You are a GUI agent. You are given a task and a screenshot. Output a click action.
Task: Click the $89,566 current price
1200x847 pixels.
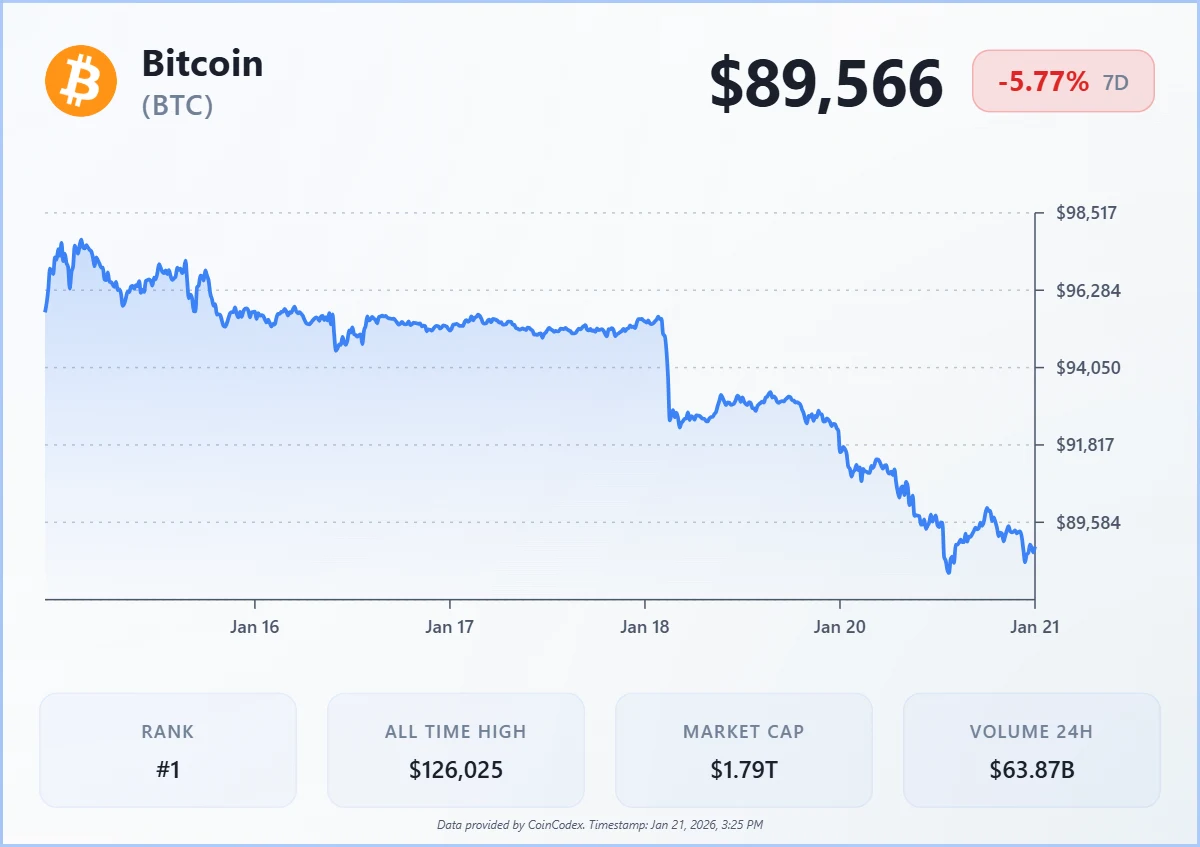click(x=826, y=83)
